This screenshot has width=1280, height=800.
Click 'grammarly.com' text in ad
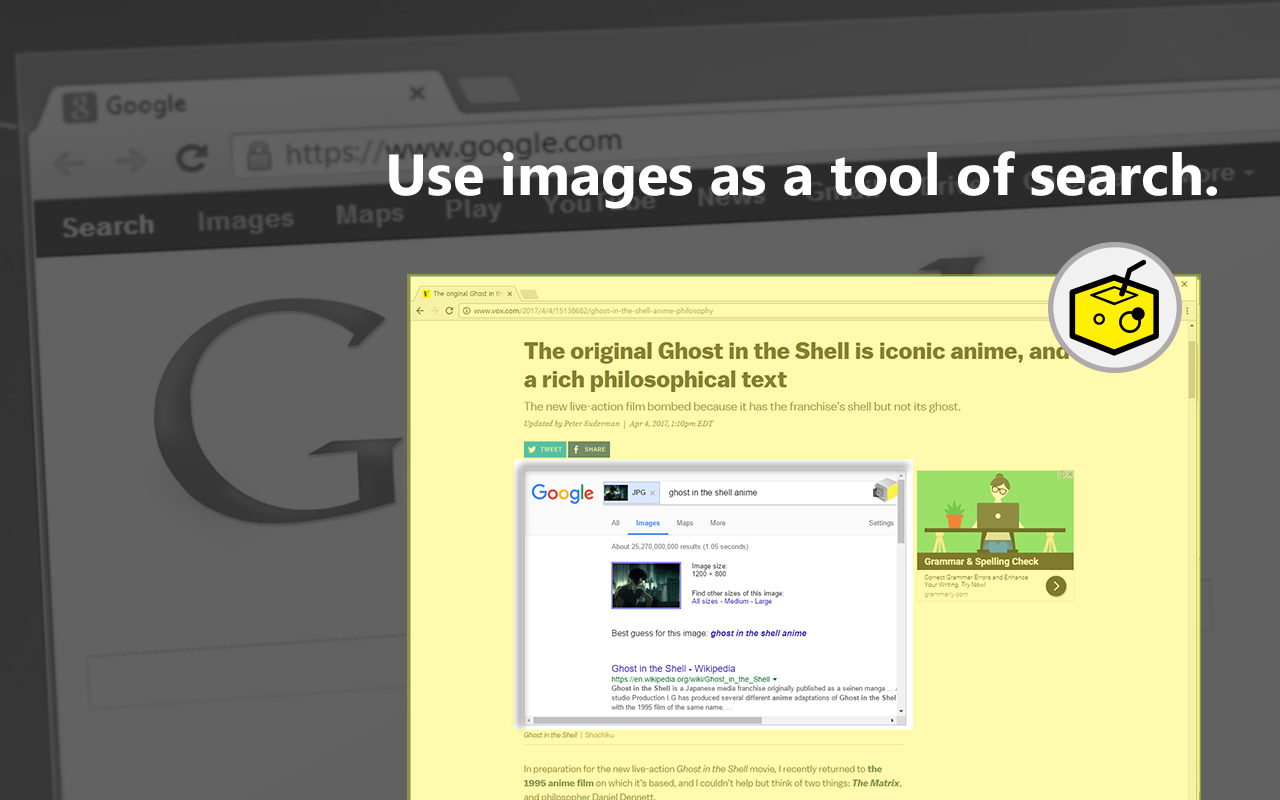tap(946, 594)
